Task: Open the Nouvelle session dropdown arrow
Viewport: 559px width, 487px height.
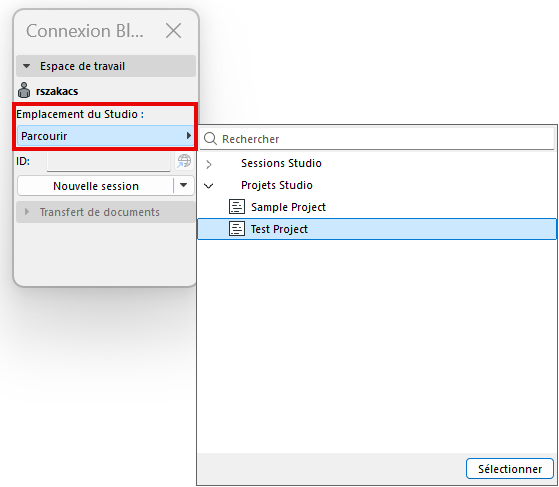Action: 184,185
